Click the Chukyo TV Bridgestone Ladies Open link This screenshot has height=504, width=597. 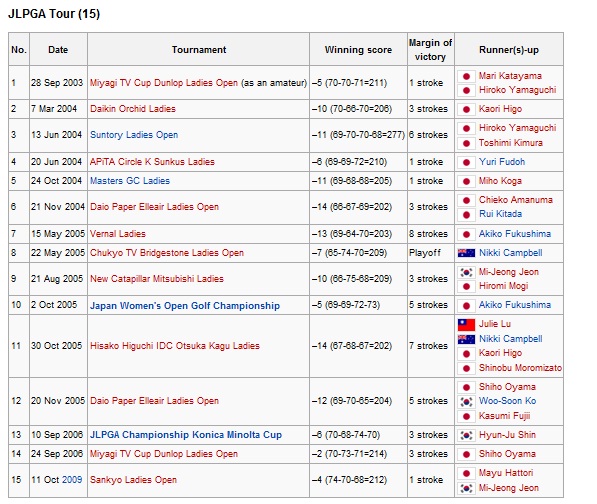pyautogui.click(x=167, y=253)
